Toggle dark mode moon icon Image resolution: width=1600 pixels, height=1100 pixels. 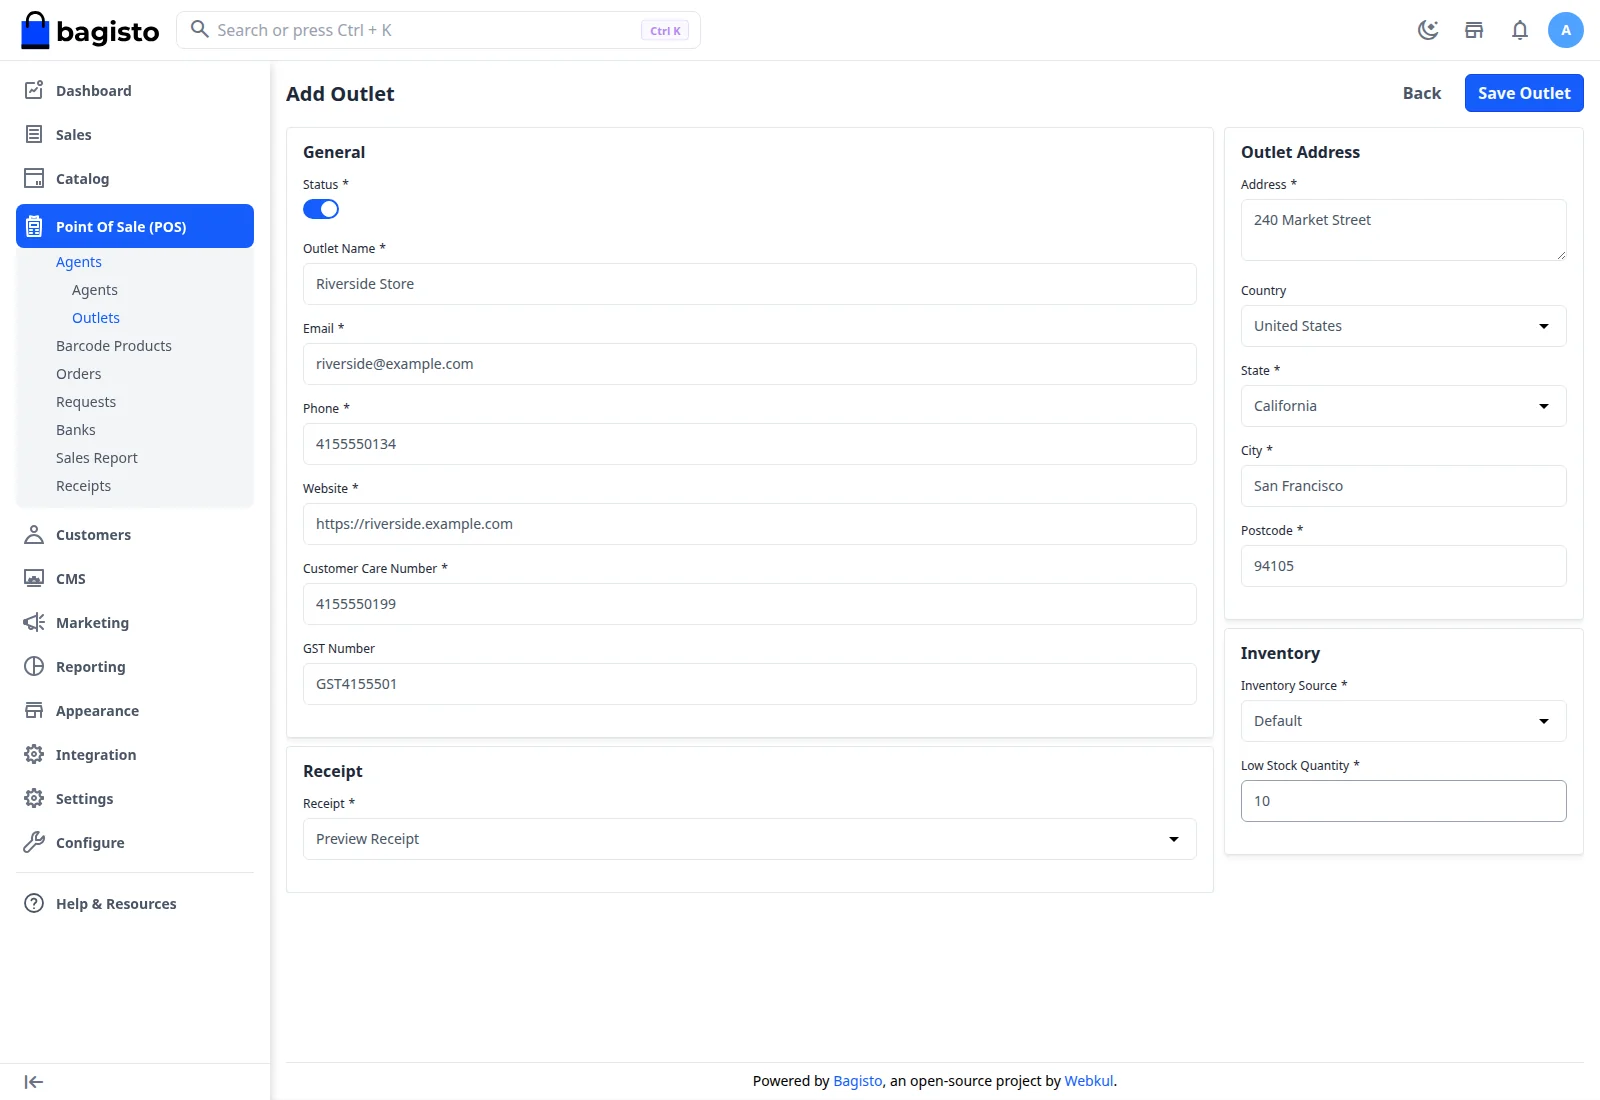[1428, 30]
